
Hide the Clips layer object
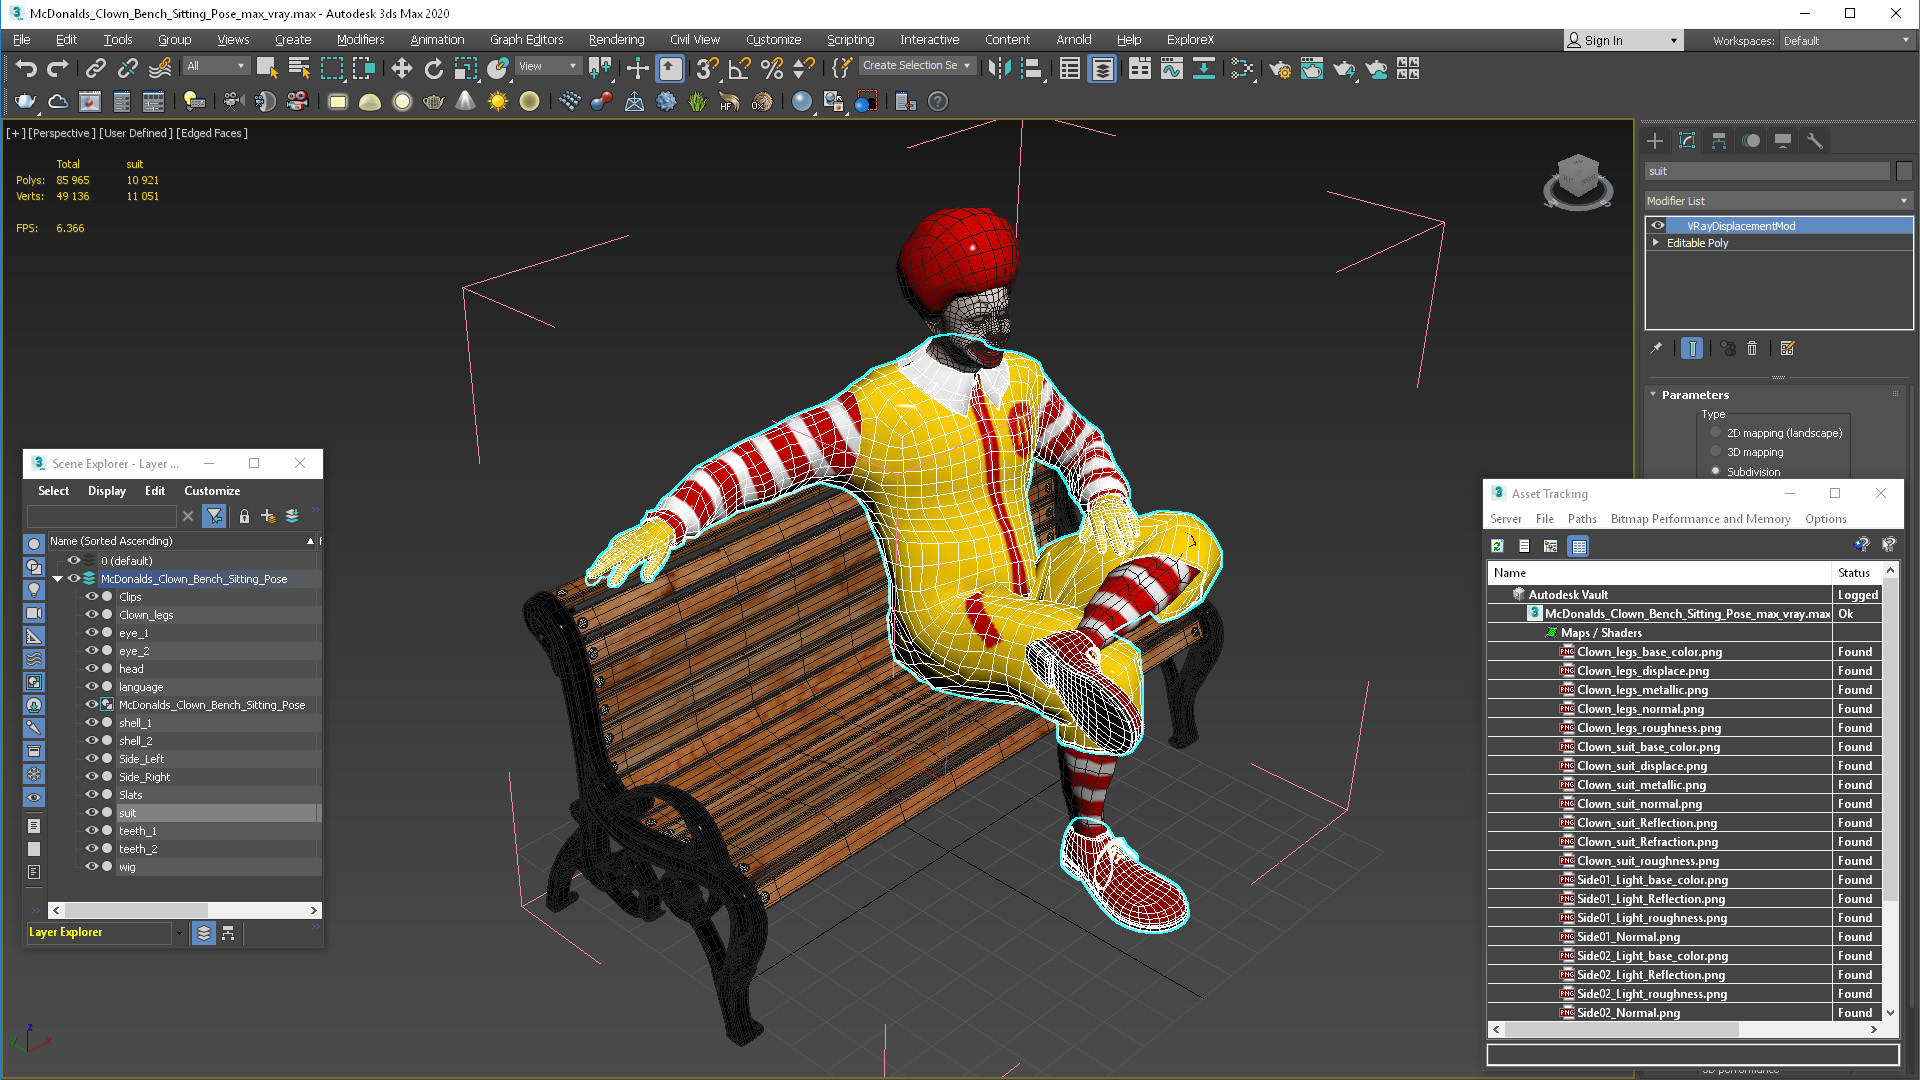click(x=91, y=597)
